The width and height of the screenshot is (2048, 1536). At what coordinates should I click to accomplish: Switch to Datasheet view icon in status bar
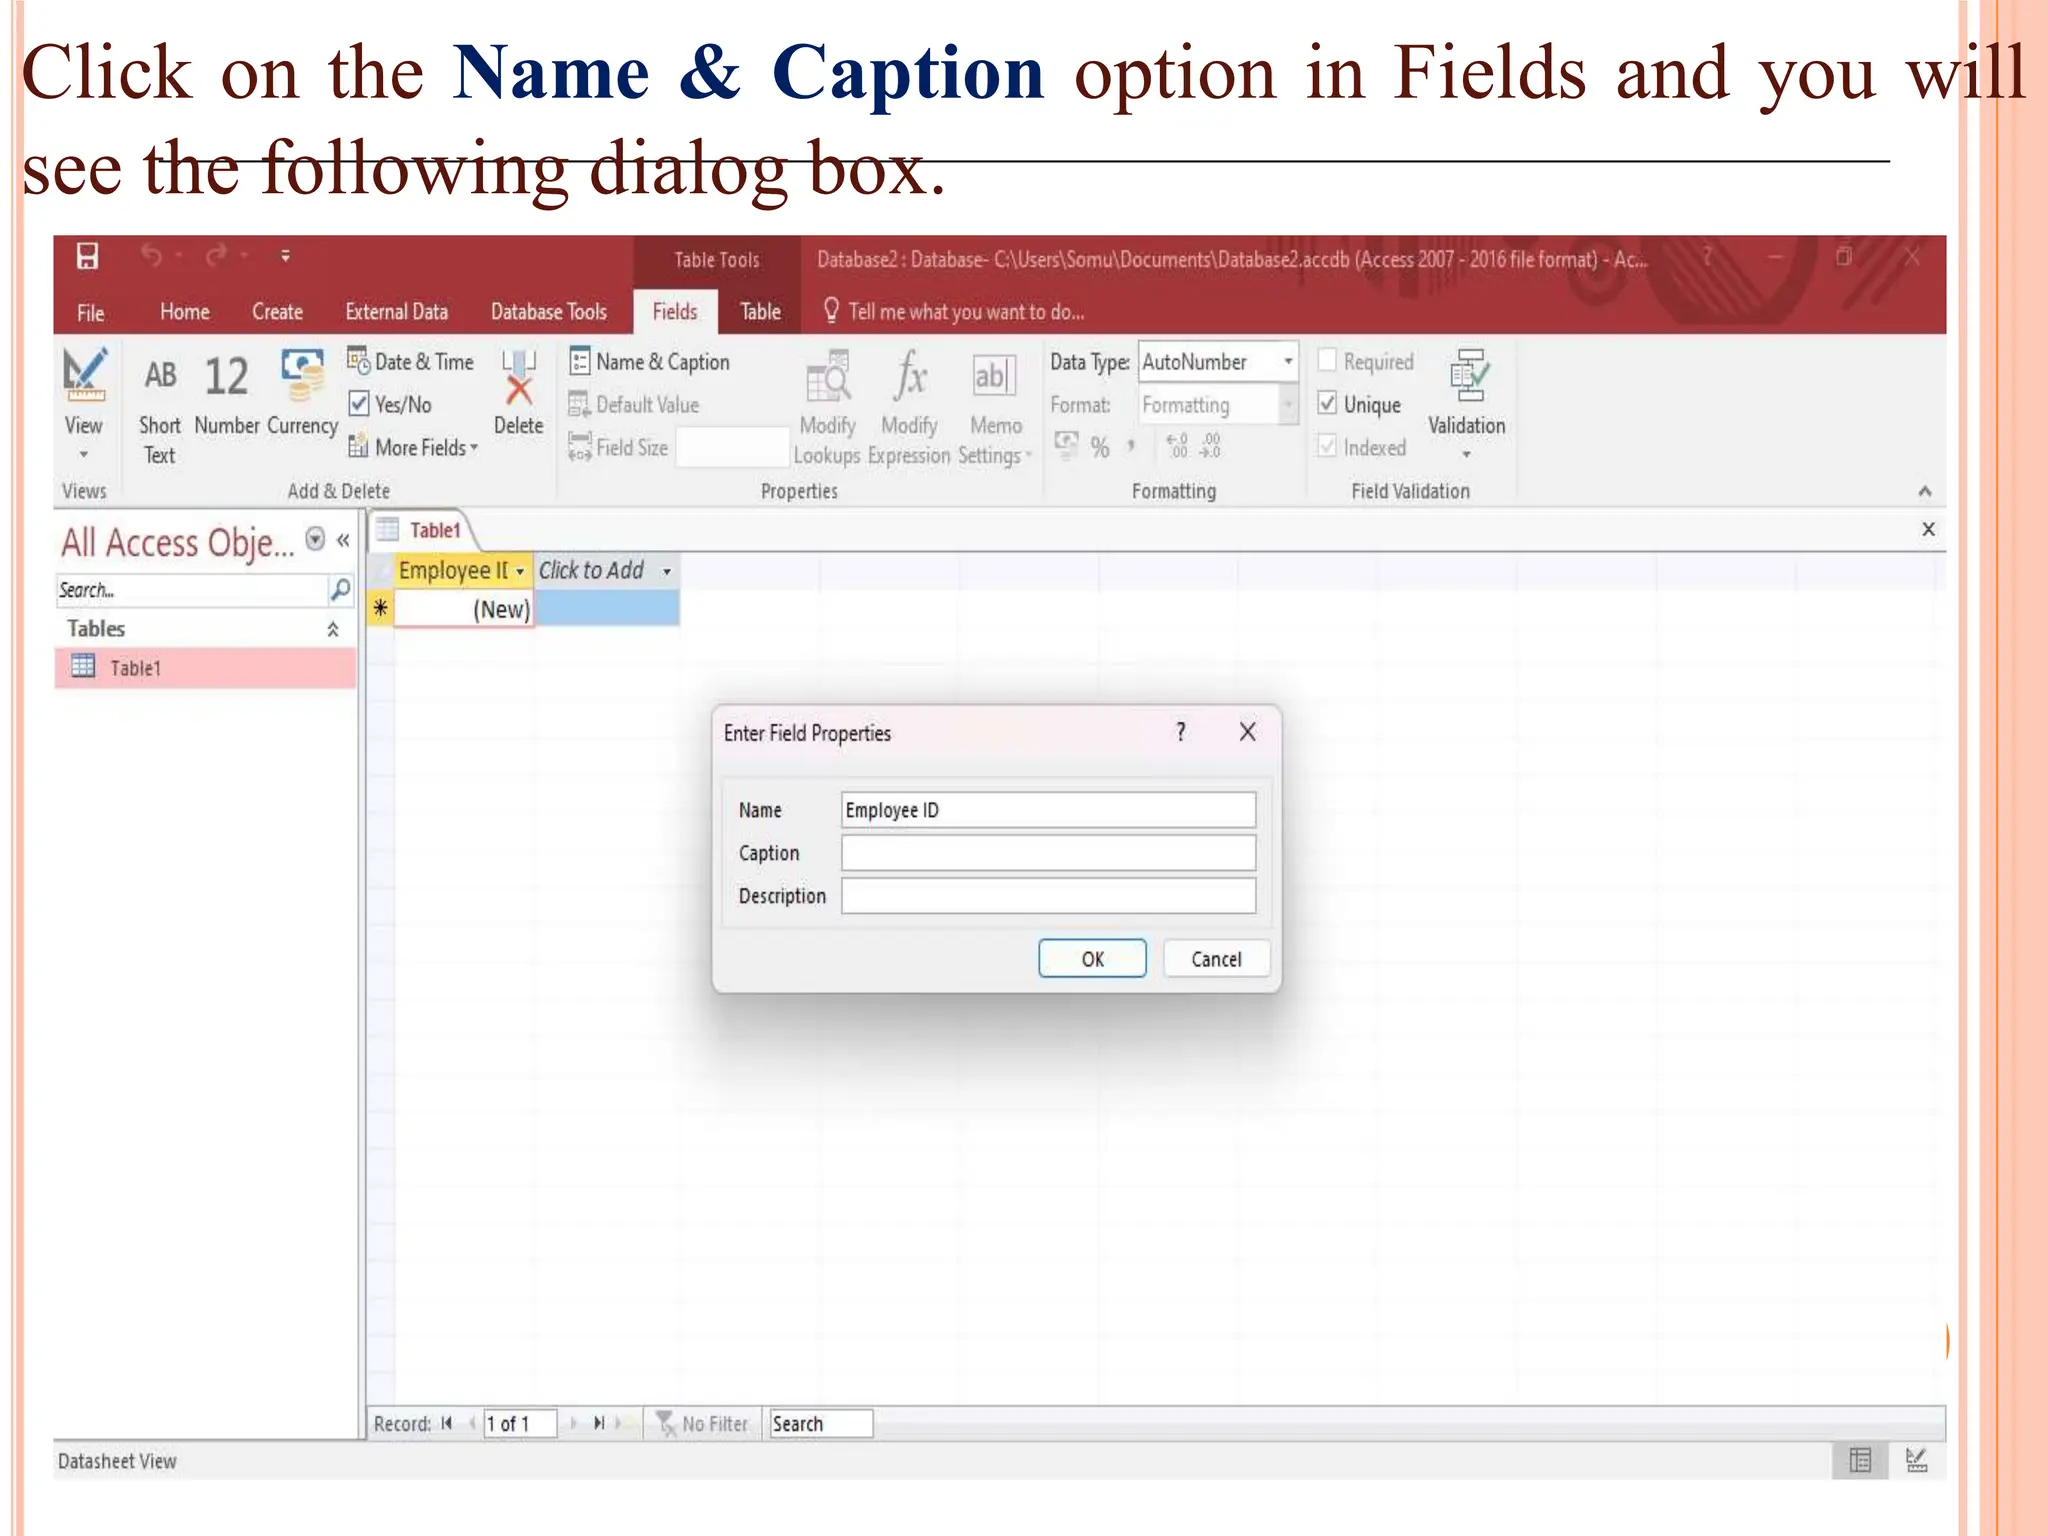[x=1860, y=1460]
